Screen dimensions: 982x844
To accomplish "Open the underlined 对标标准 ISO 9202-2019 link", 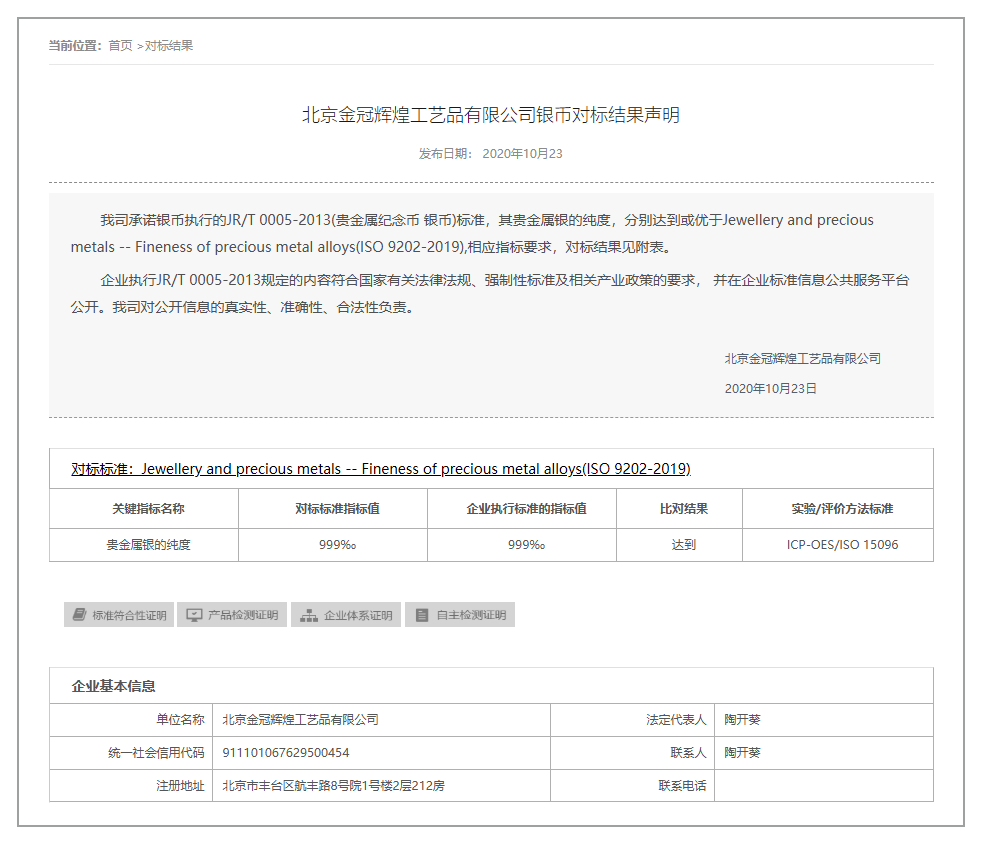I will coord(380,469).
